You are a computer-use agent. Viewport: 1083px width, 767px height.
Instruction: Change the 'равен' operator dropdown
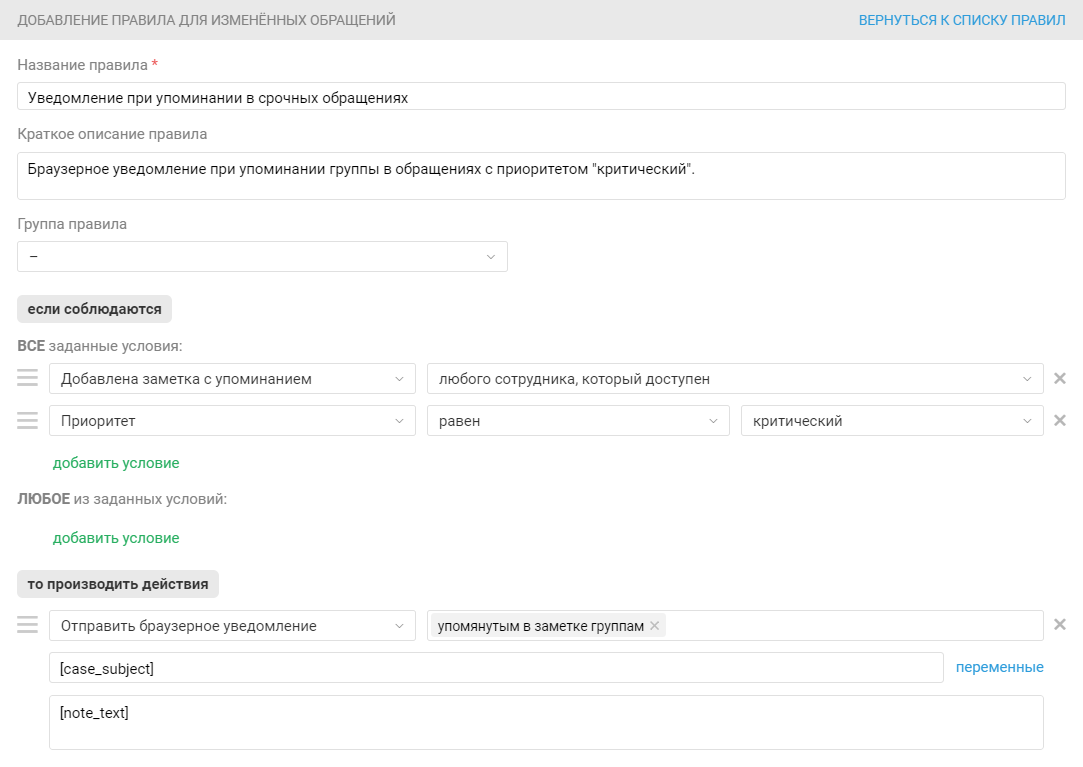(x=578, y=421)
